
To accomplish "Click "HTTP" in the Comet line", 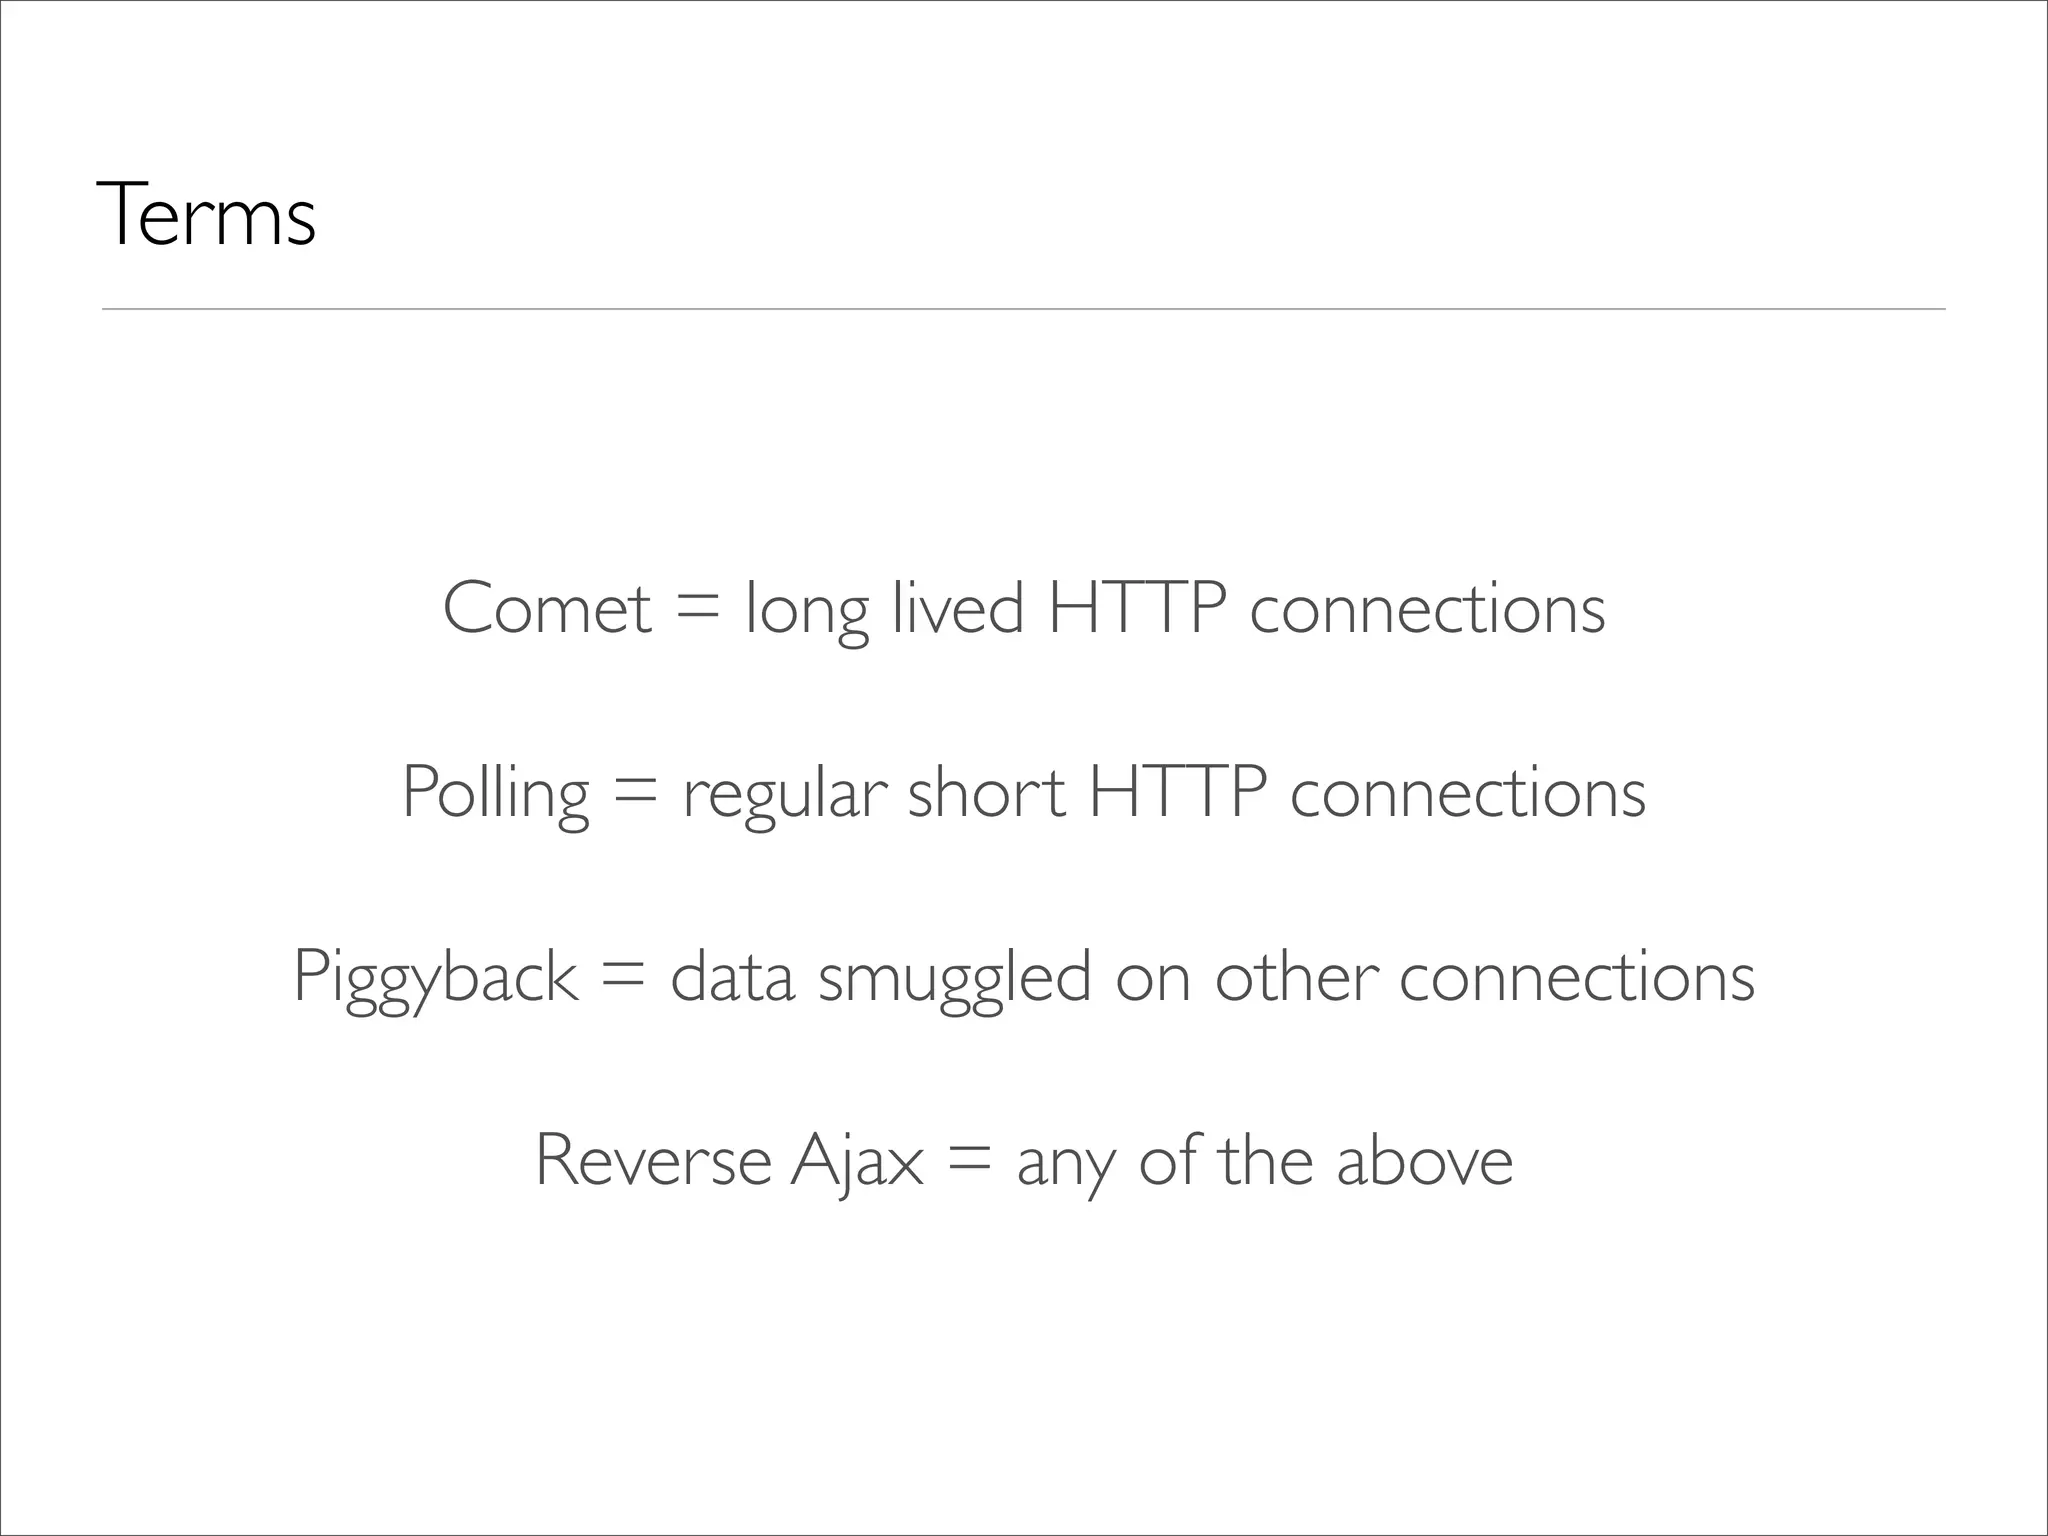I will 1137,607.
